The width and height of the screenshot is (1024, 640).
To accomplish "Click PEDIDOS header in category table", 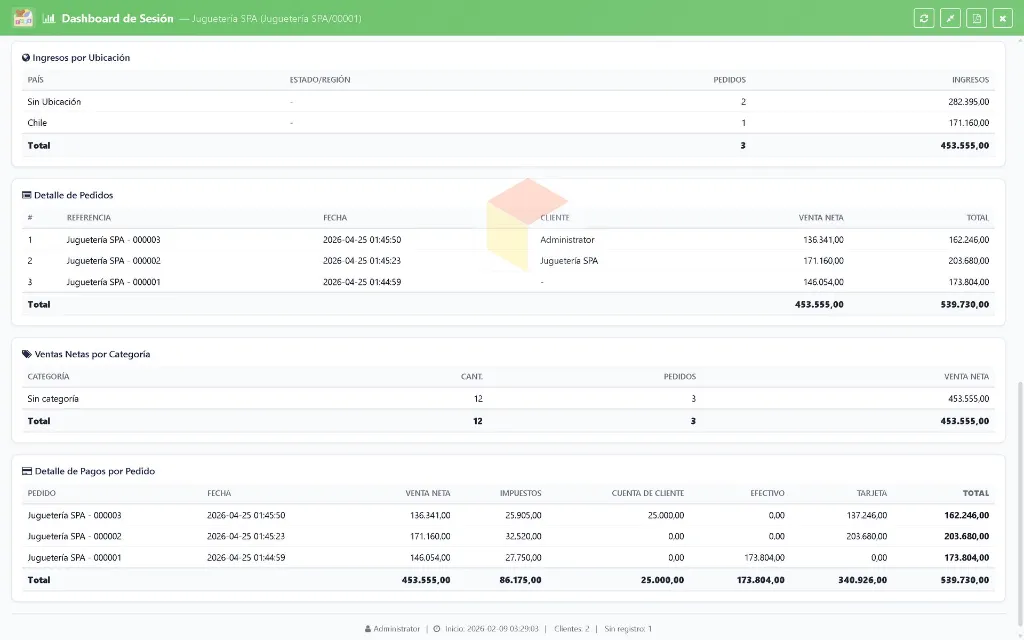I will coord(680,377).
